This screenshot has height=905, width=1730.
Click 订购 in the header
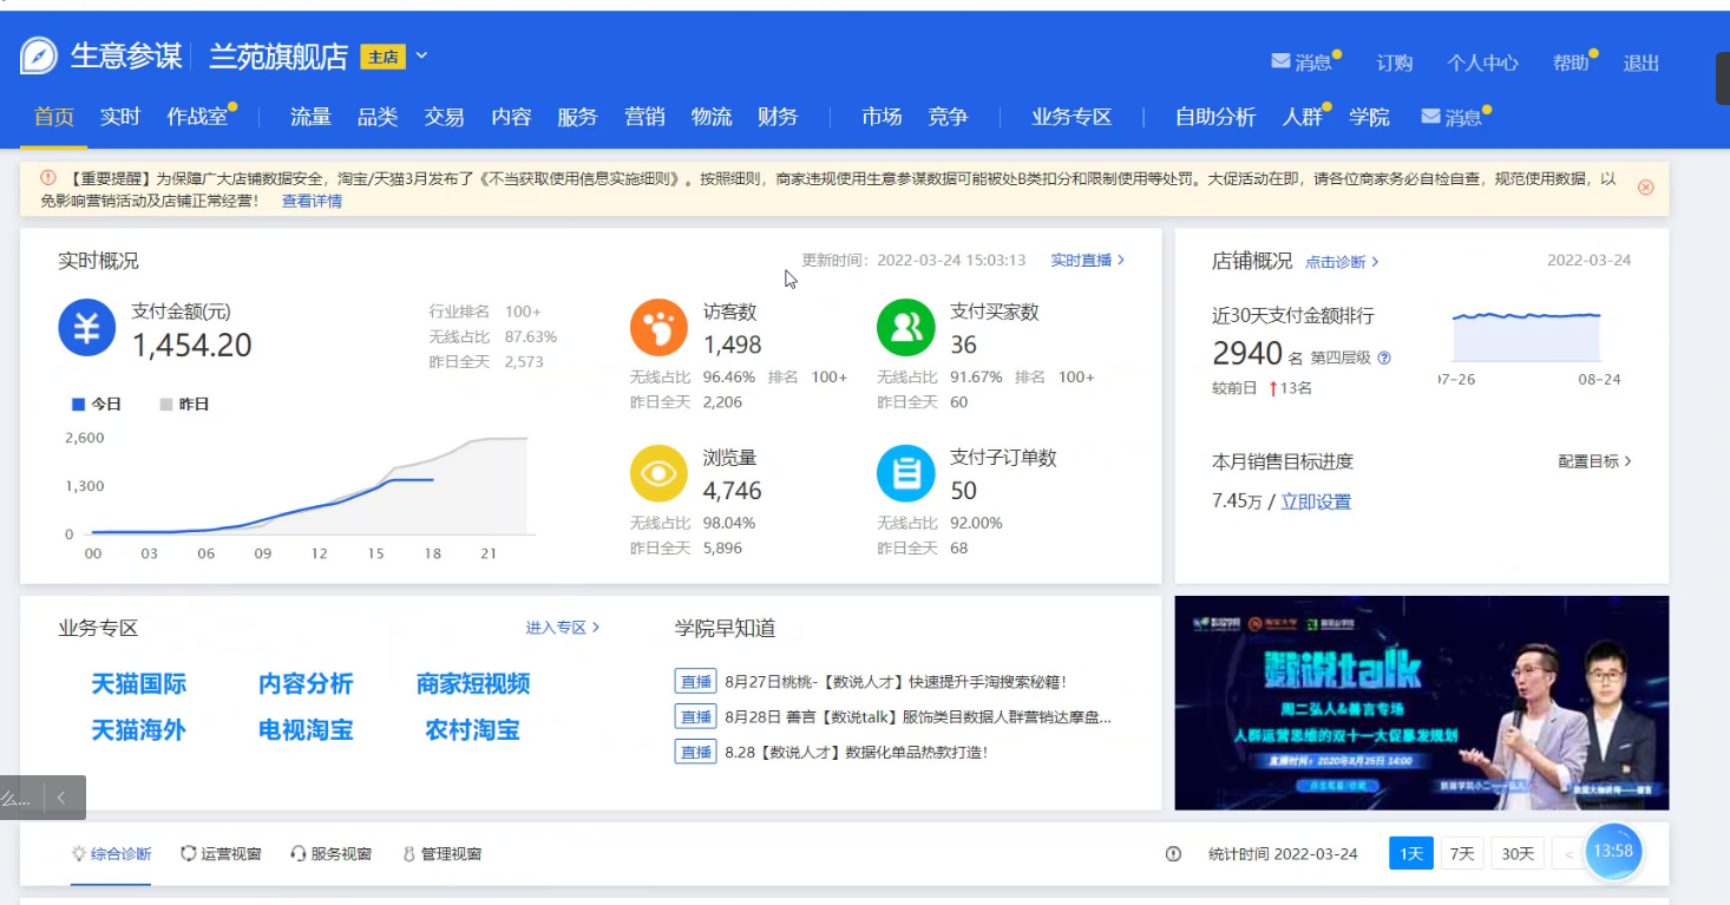[1394, 63]
